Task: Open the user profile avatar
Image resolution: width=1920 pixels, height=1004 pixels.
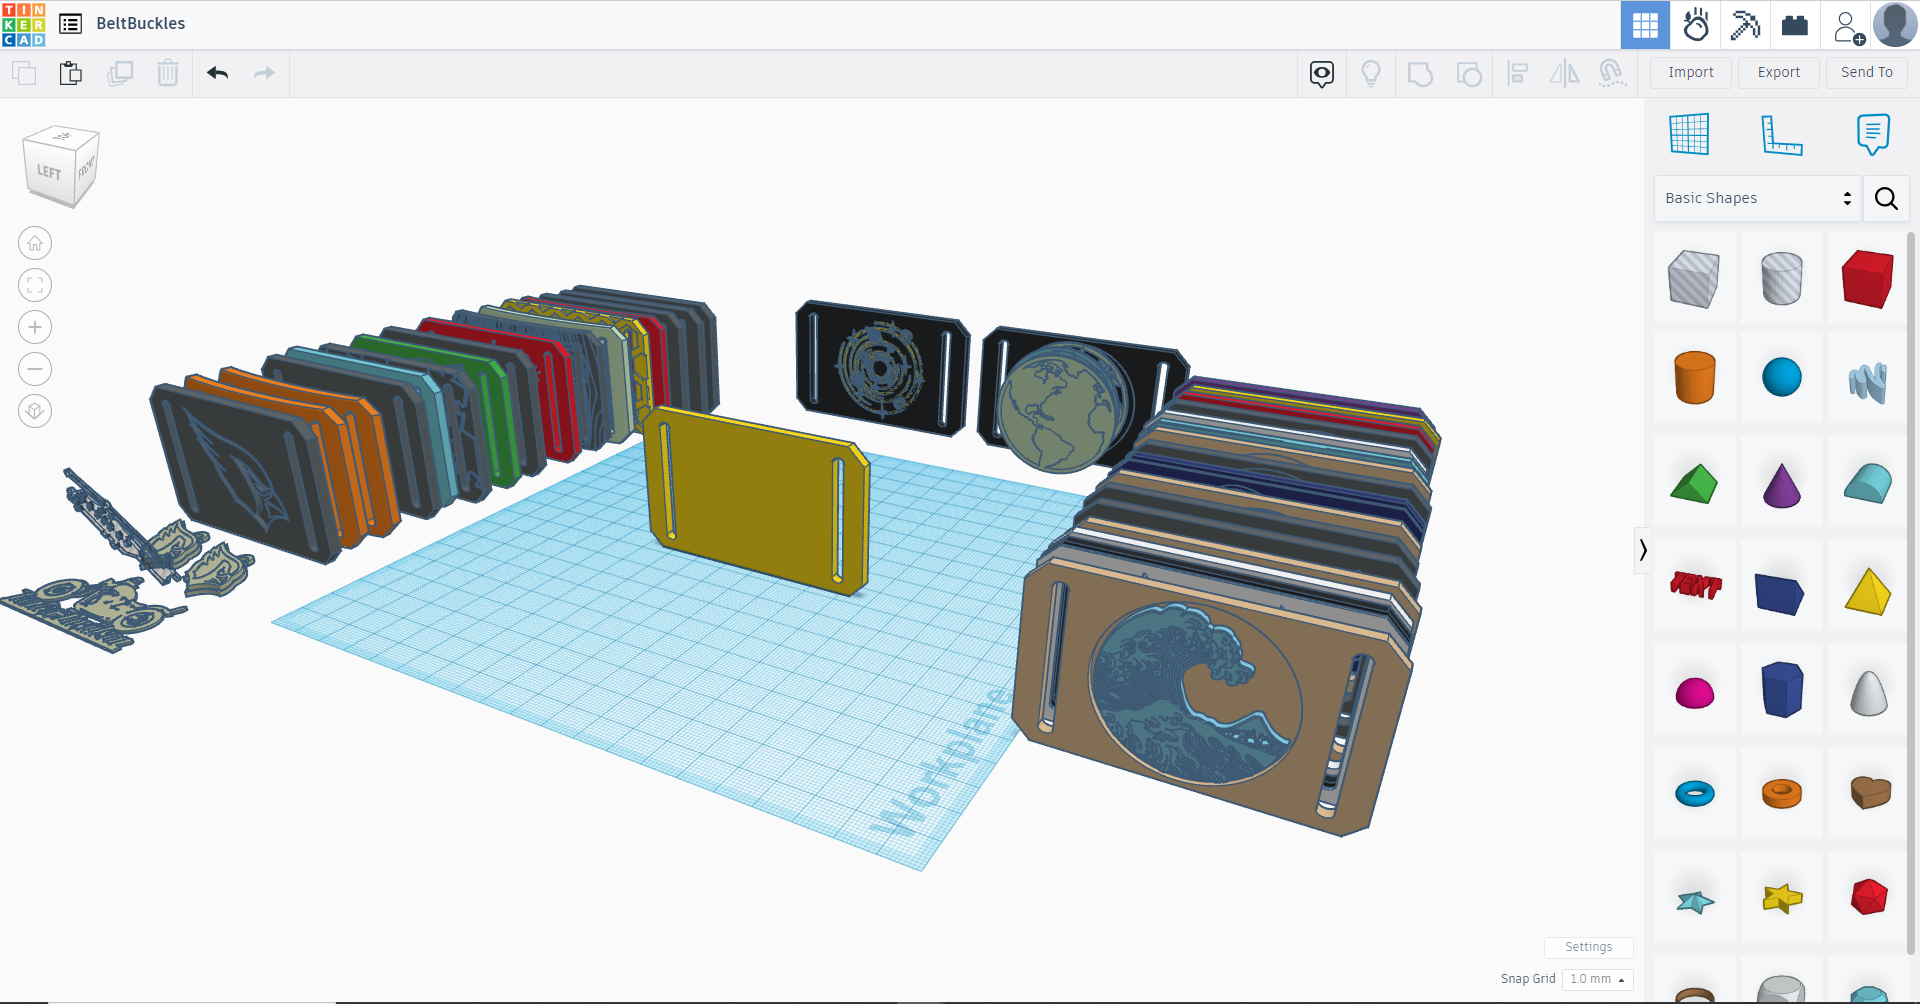Action: (x=1895, y=25)
